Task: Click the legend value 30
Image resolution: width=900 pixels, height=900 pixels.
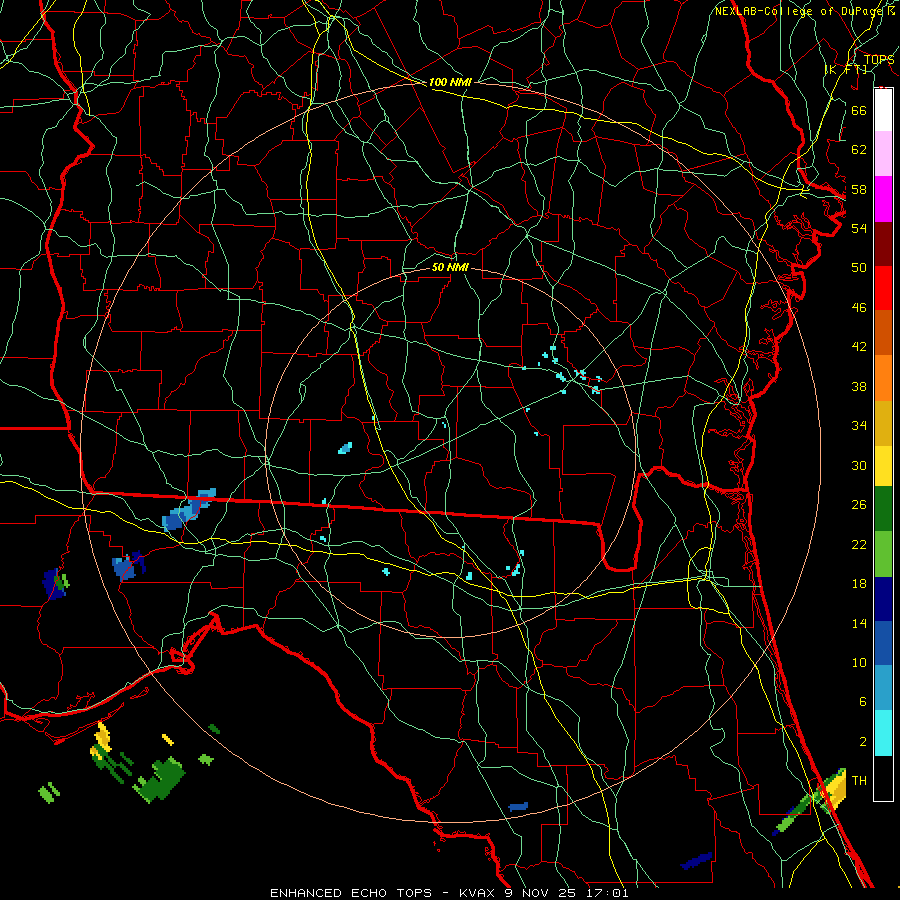Action: [x=859, y=465]
